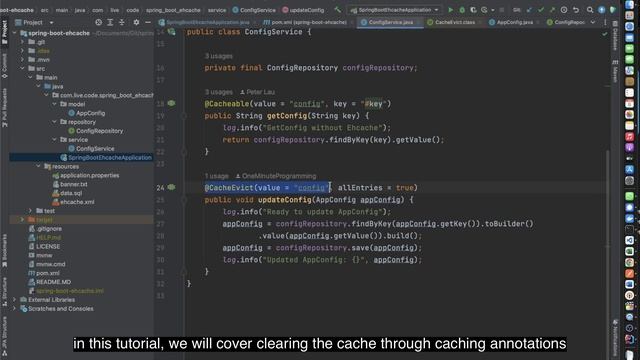This screenshot has width=640, height=360.
Task: Click the rollback undo arrow icon
Action: 576,10
